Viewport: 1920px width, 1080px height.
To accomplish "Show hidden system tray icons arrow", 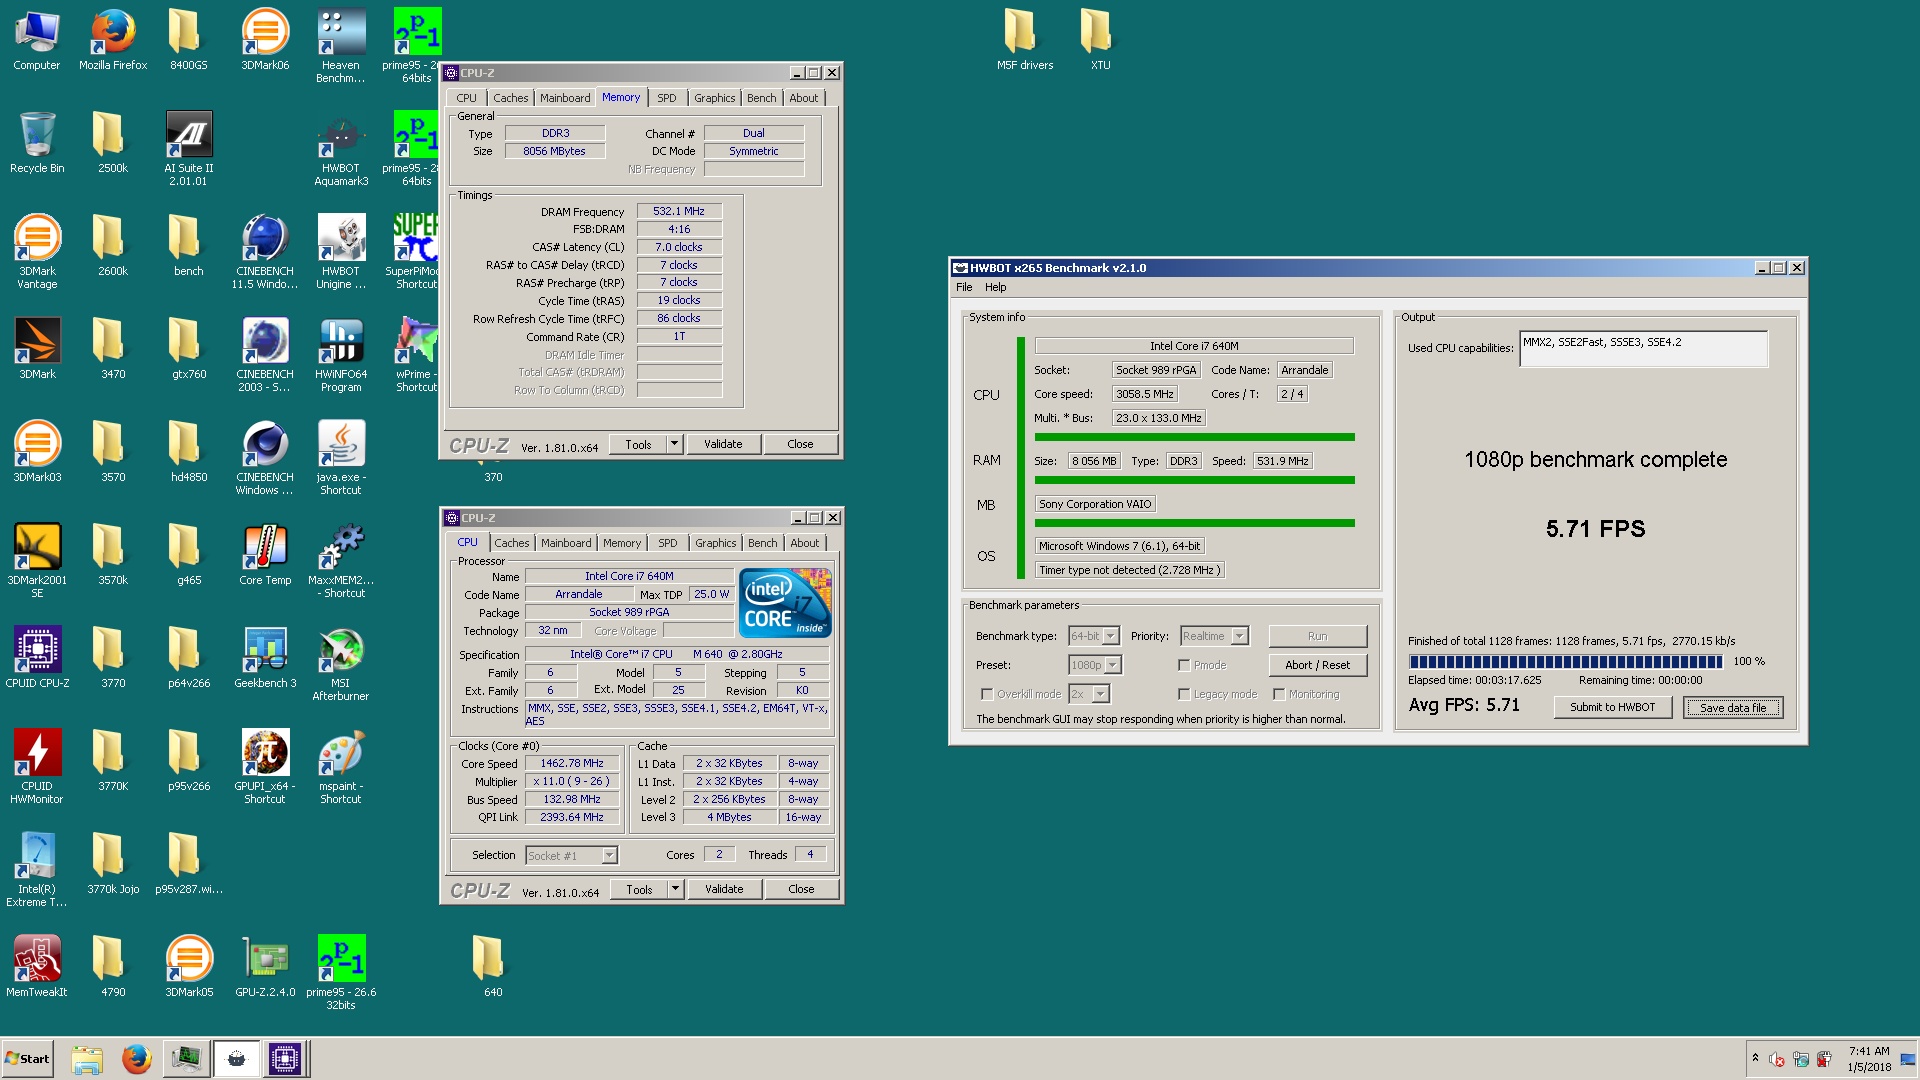I will 1755,1058.
